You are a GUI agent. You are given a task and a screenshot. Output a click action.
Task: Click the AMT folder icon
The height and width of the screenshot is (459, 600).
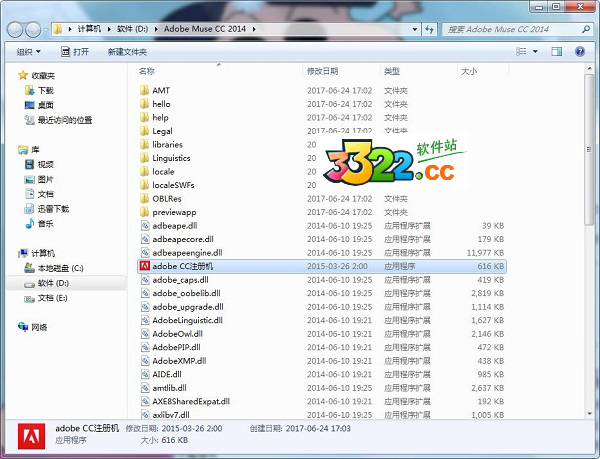[x=144, y=90]
